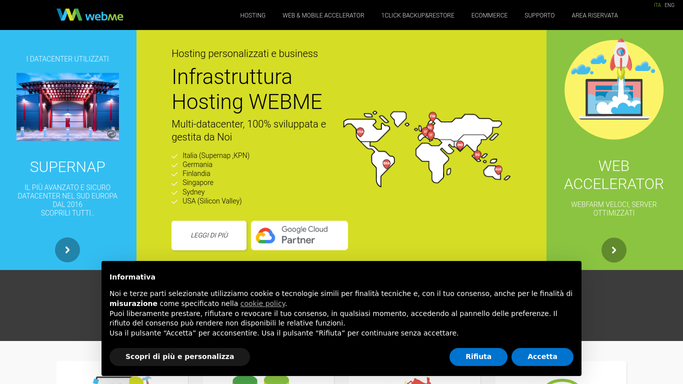This screenshot has width=683, height=384.
Task: Click the rocket Web Accelerator illustration
Action: pos(614,89)
